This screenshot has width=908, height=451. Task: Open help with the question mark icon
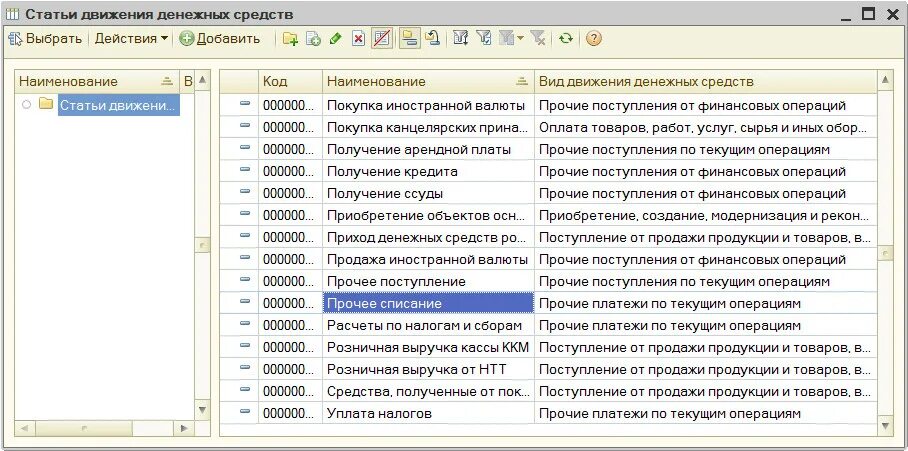coord(594,39)
